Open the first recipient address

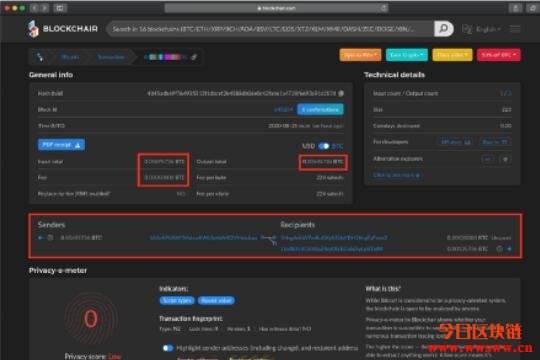pos(334,238)
